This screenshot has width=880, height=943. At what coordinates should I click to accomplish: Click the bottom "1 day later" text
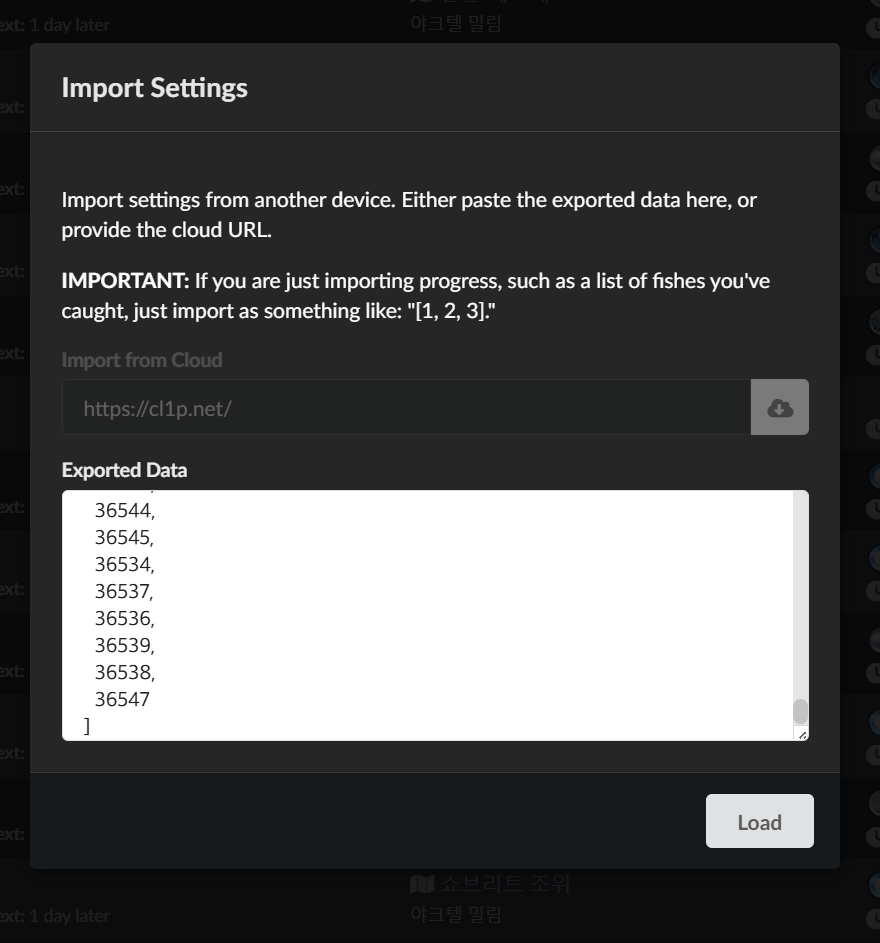click(69, 916)
